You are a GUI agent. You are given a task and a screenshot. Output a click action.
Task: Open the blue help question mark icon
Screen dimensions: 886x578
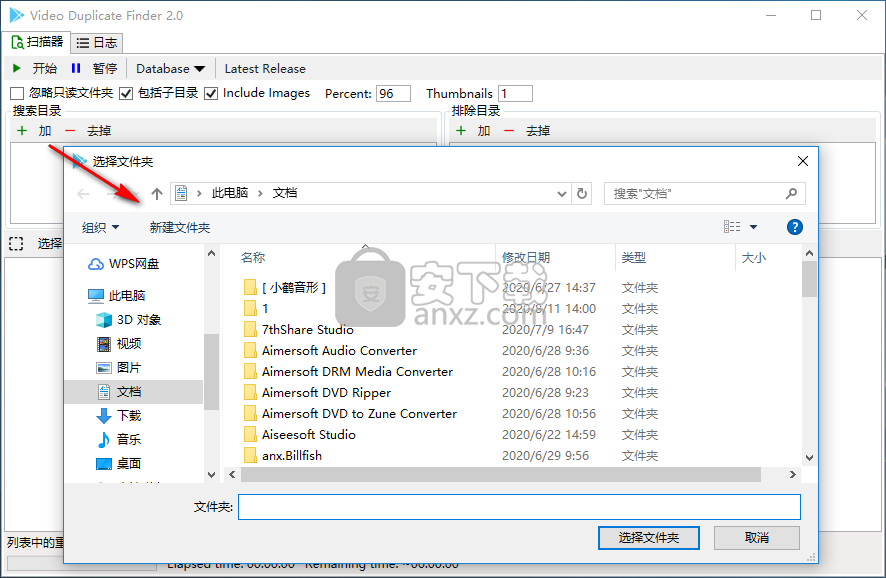[795, 227]
